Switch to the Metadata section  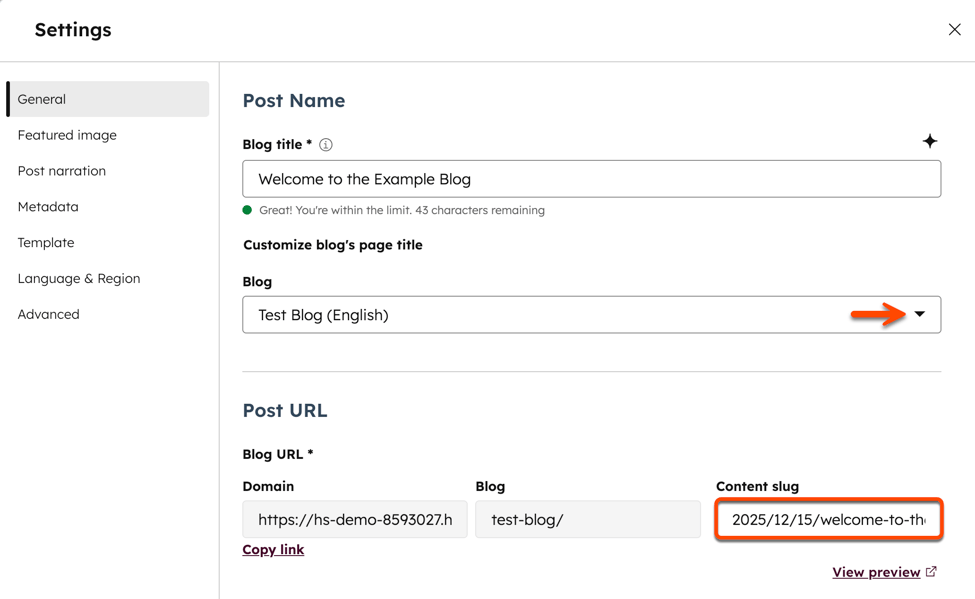click(x=48, y=207)
